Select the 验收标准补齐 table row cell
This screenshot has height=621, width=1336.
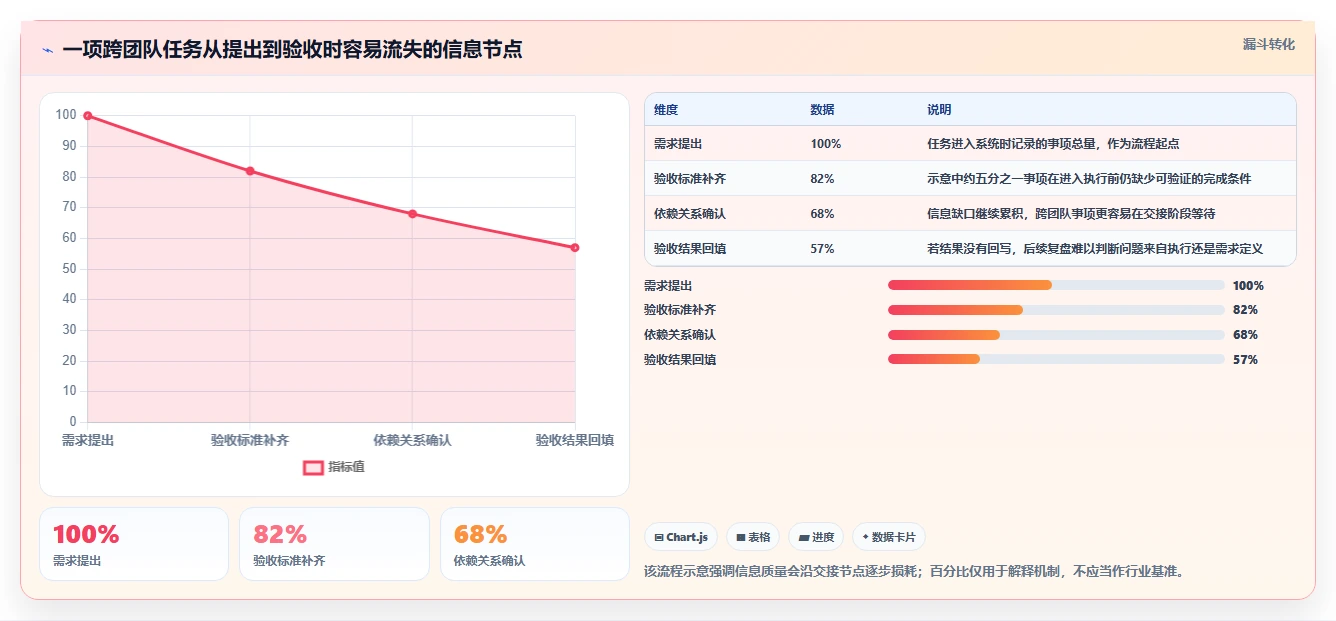[x=690, y=179]
